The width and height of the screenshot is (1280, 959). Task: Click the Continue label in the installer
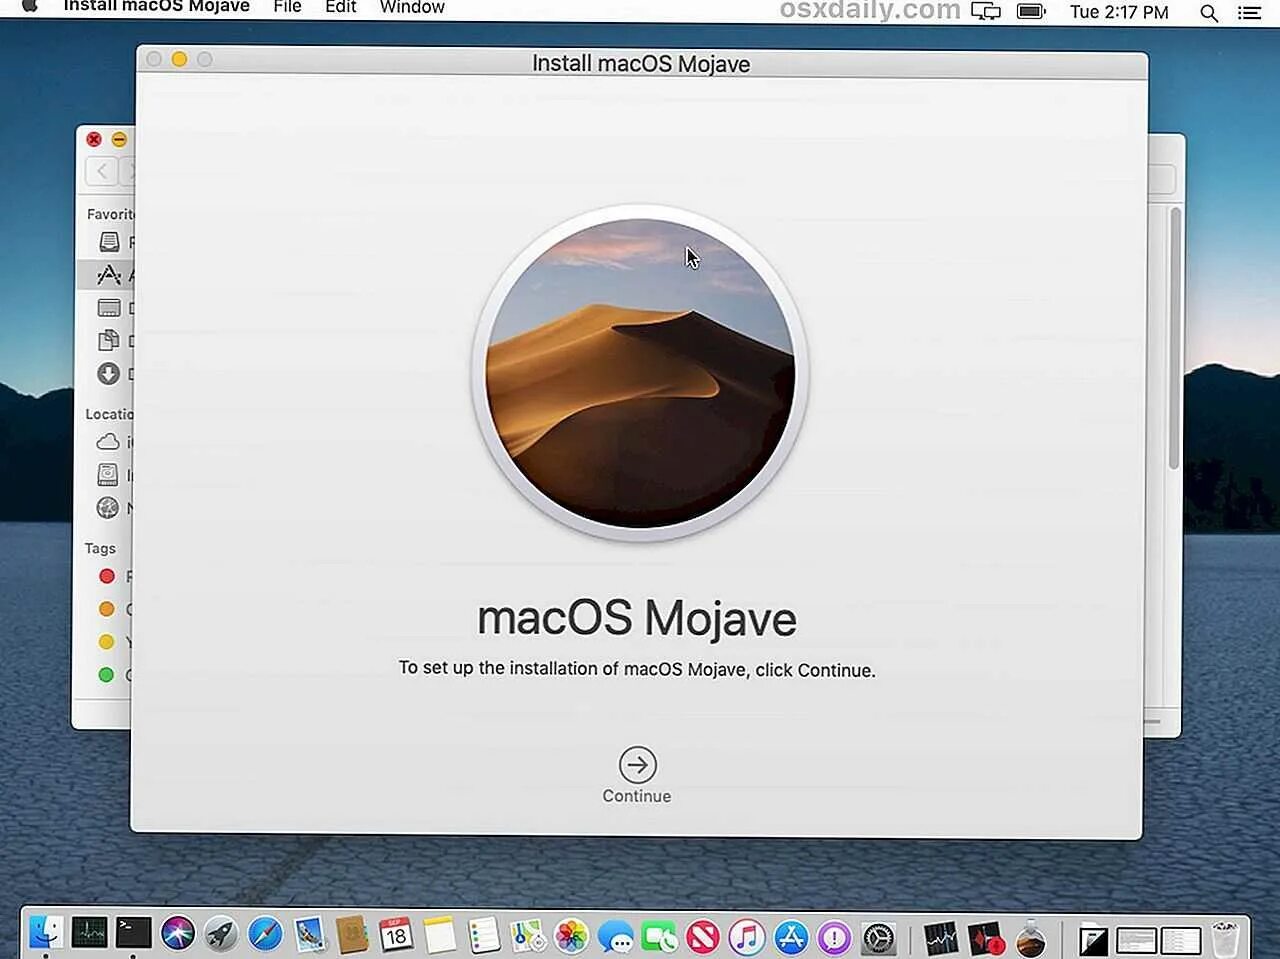coord(637,796)
